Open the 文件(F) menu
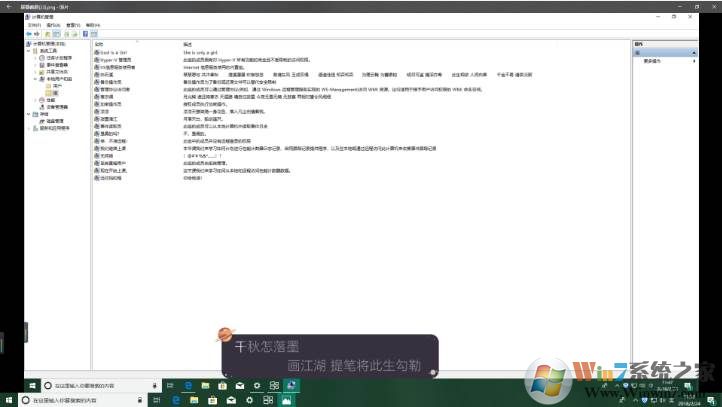 pyautogui.click(x=34, y=25)
